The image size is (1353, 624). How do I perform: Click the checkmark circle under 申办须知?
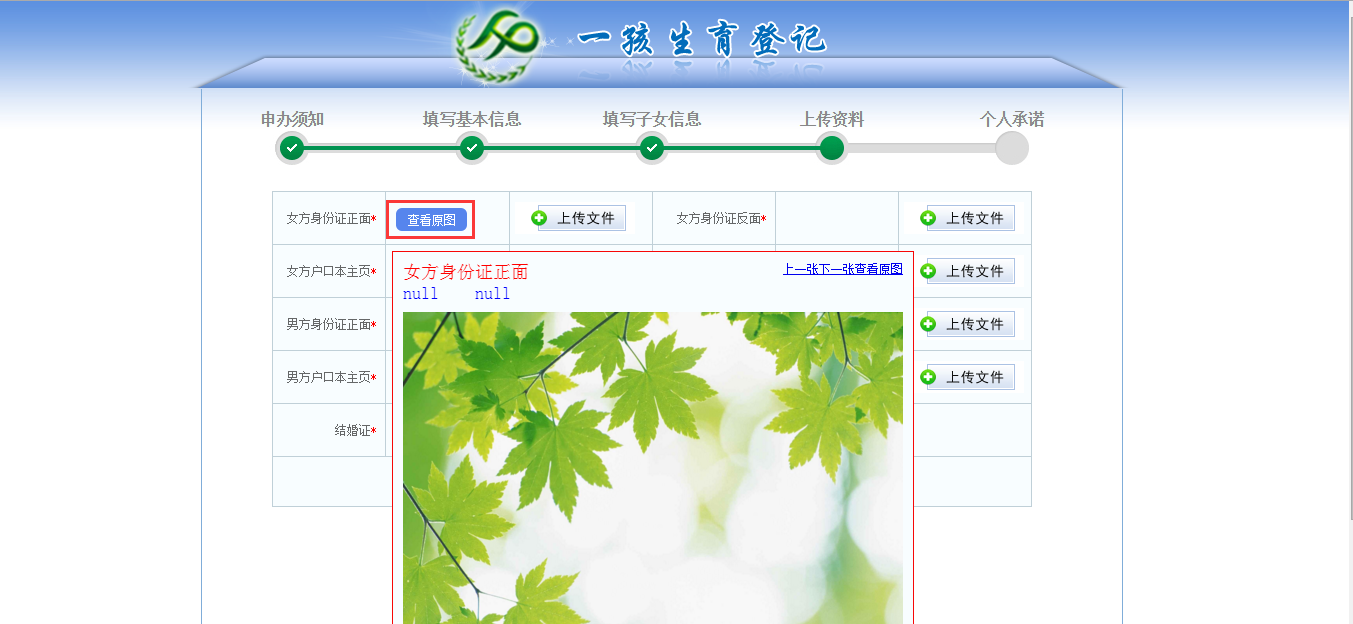coord(291,147)
